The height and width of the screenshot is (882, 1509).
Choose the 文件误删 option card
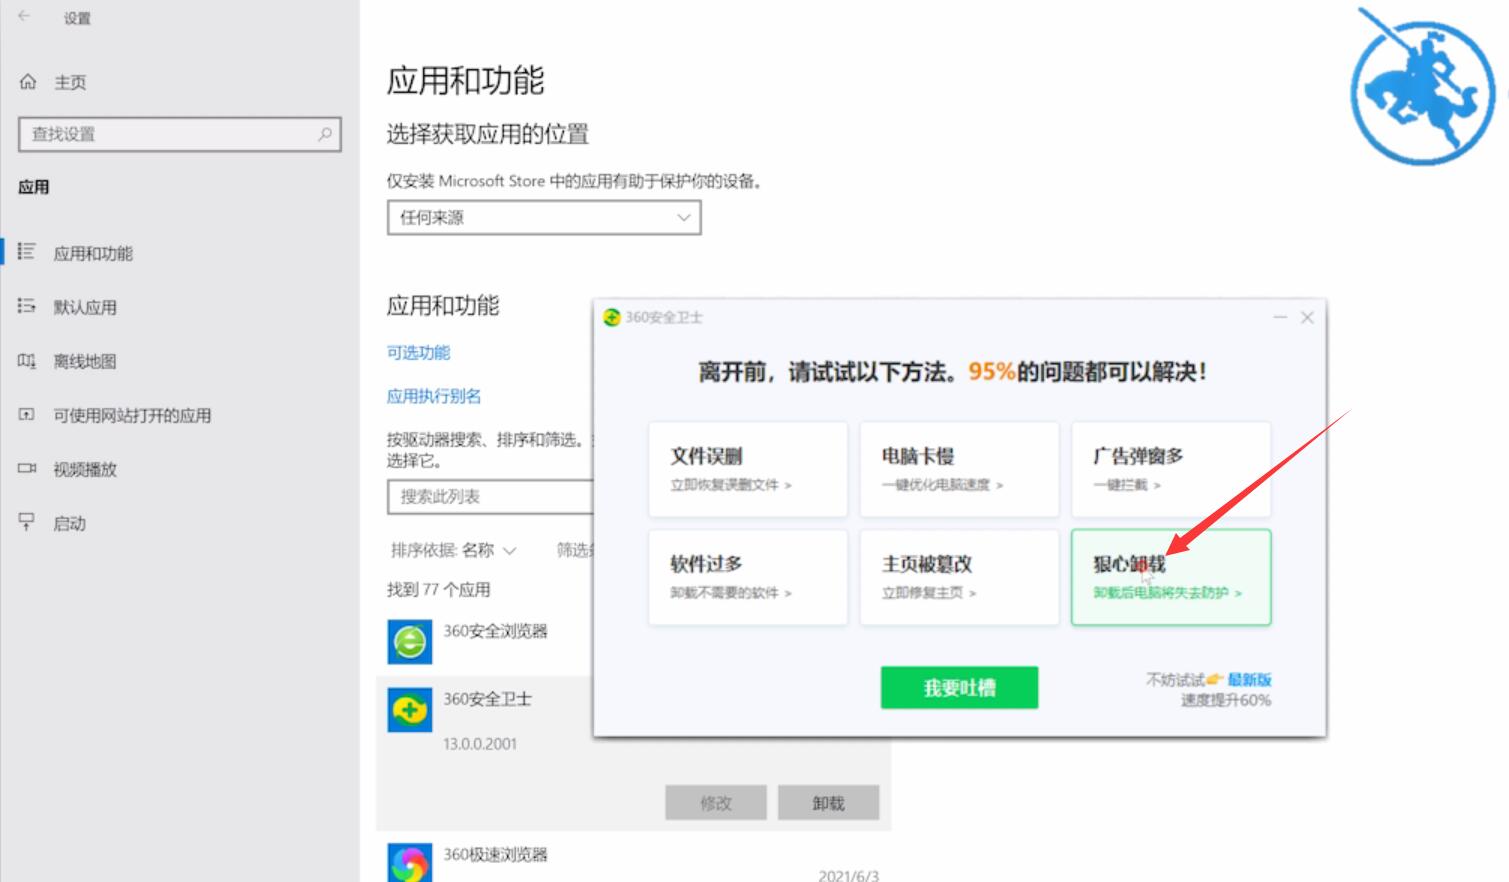pos(748,469)
